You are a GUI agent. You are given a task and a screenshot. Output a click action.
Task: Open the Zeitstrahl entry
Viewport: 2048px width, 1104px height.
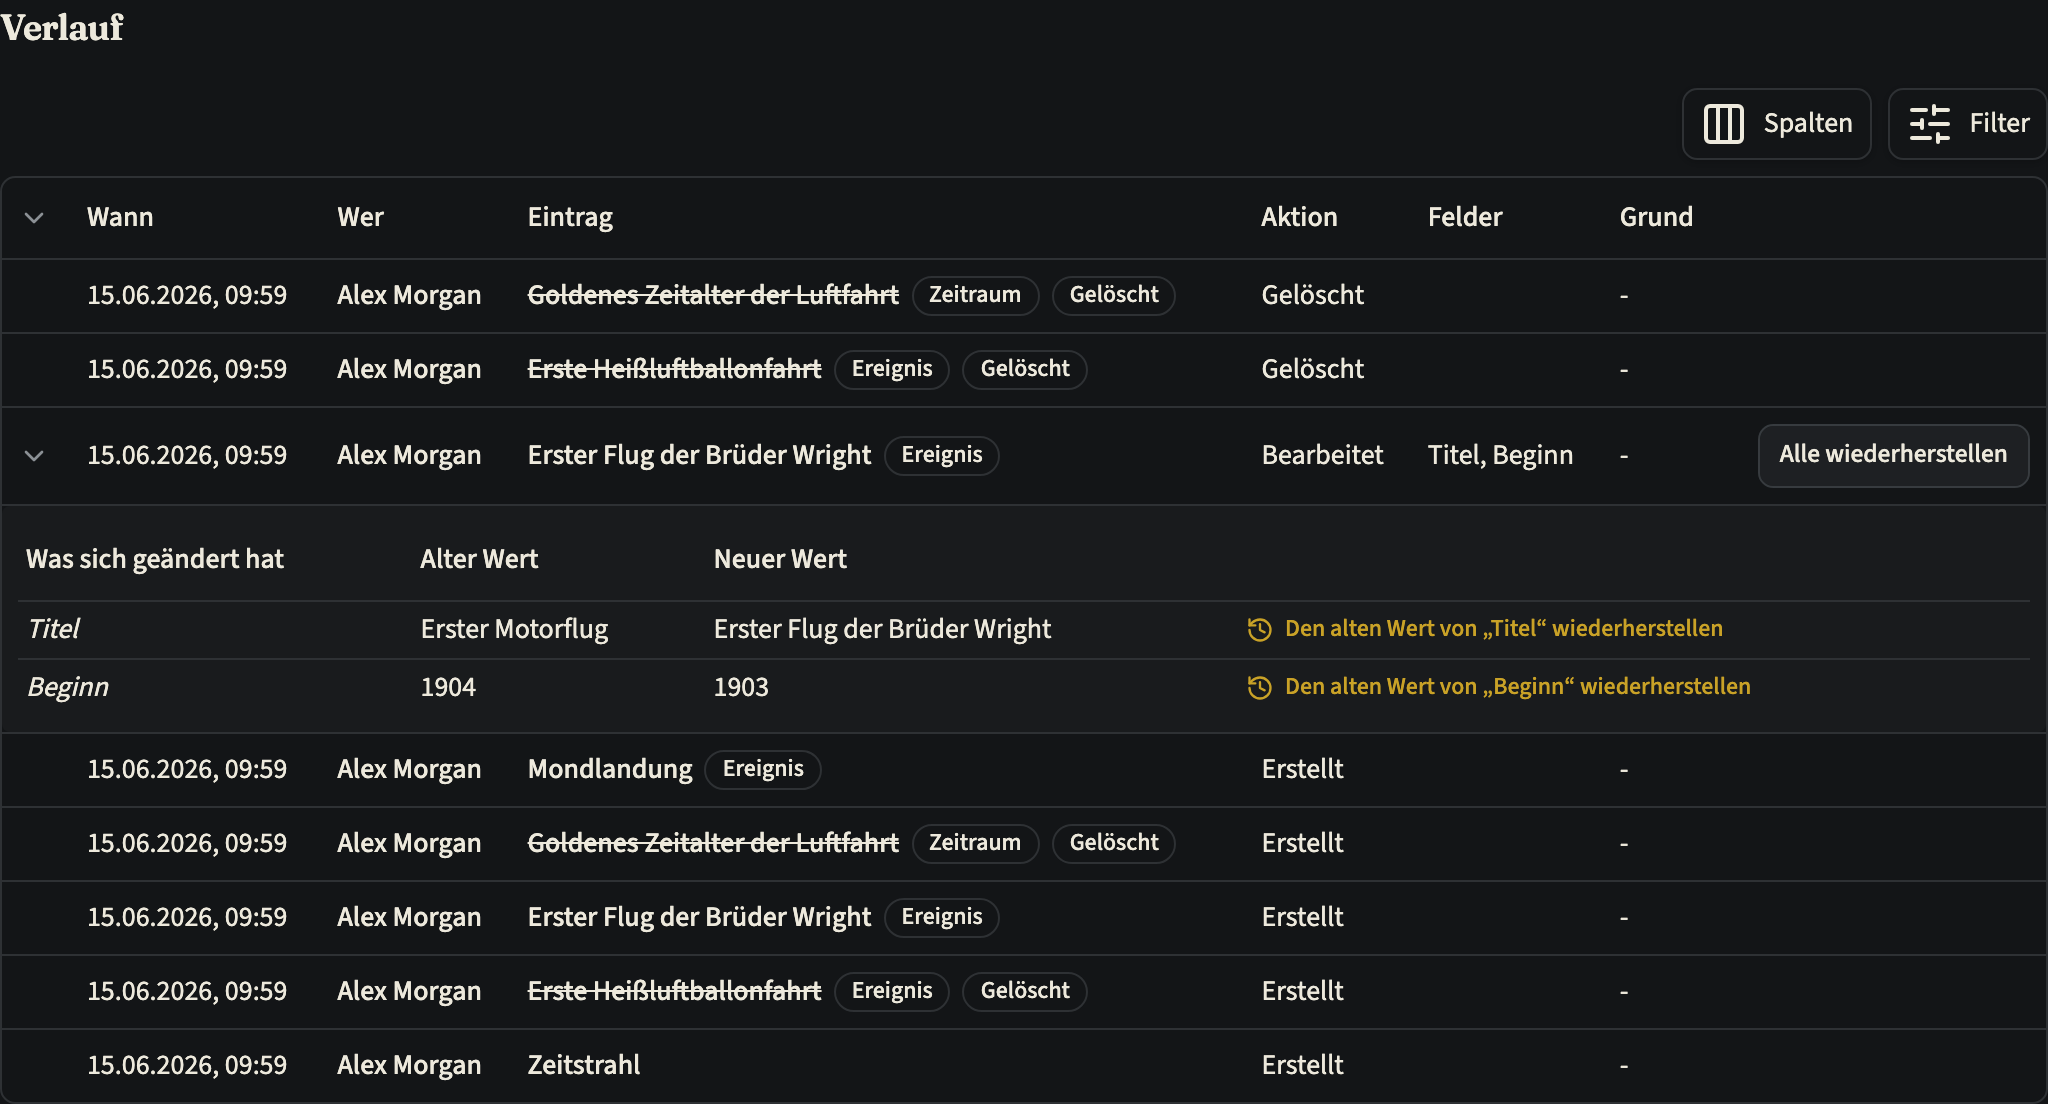pyautogui.click(x=584, y=1065)
